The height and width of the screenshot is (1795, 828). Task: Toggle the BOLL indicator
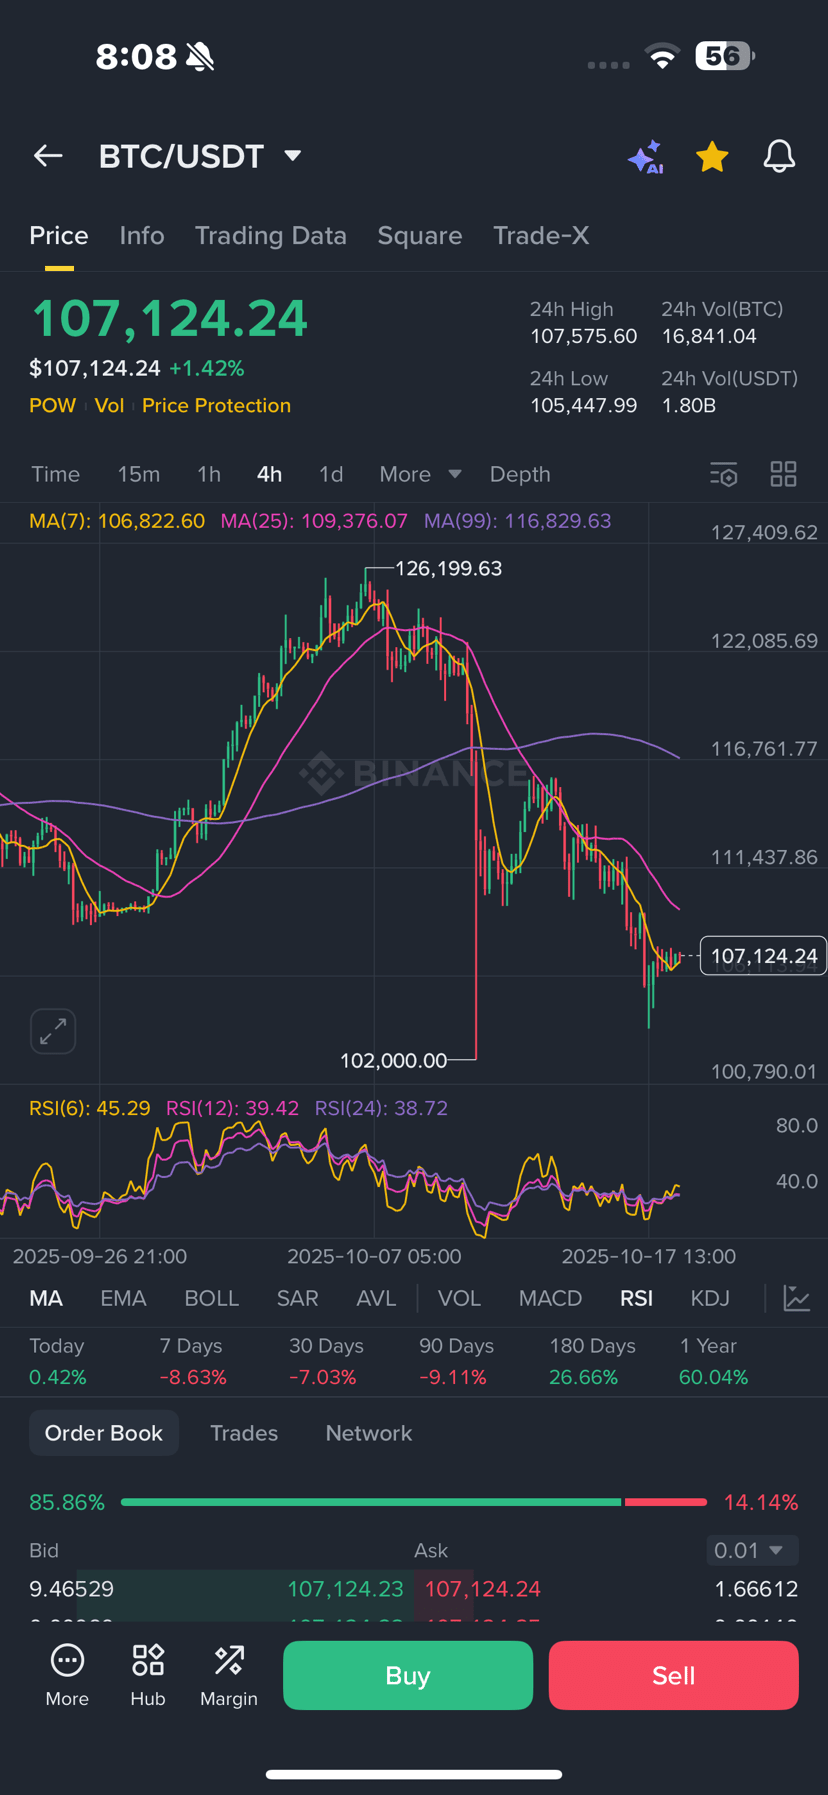point(212,1298)
